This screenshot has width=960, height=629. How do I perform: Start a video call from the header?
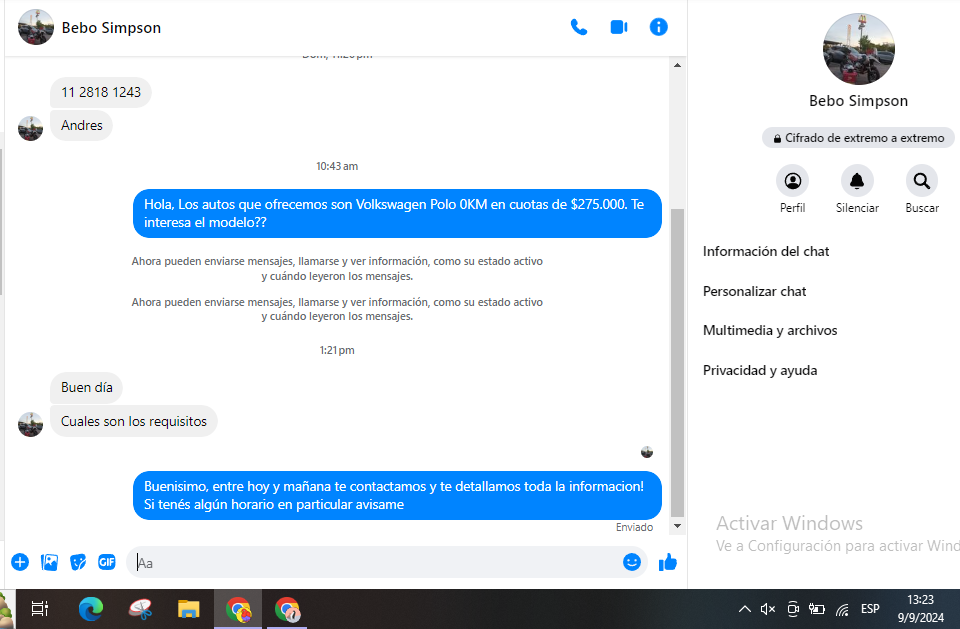[618, 27]
